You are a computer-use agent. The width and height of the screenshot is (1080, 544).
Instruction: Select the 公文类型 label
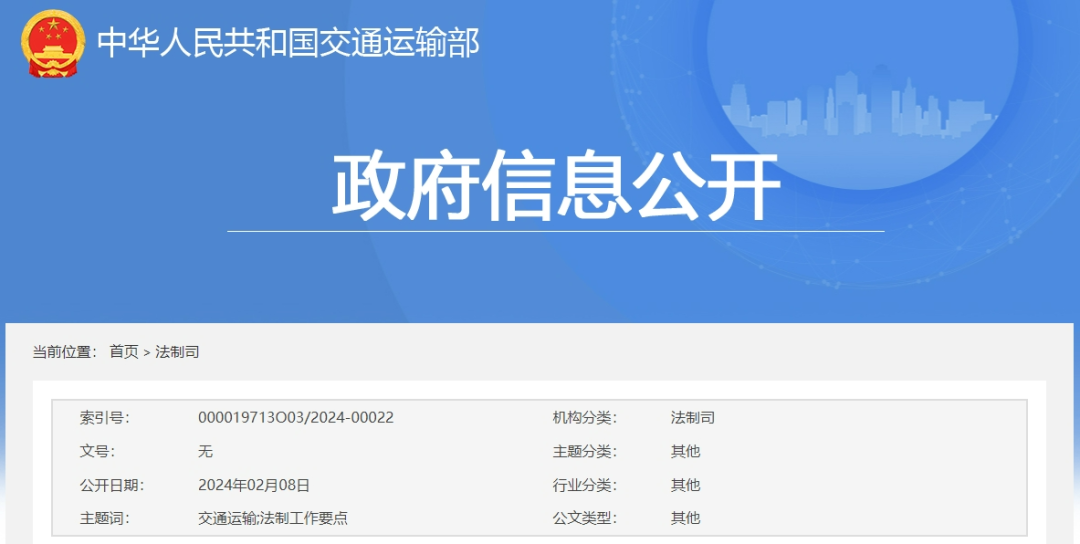(x=584, y=518)
